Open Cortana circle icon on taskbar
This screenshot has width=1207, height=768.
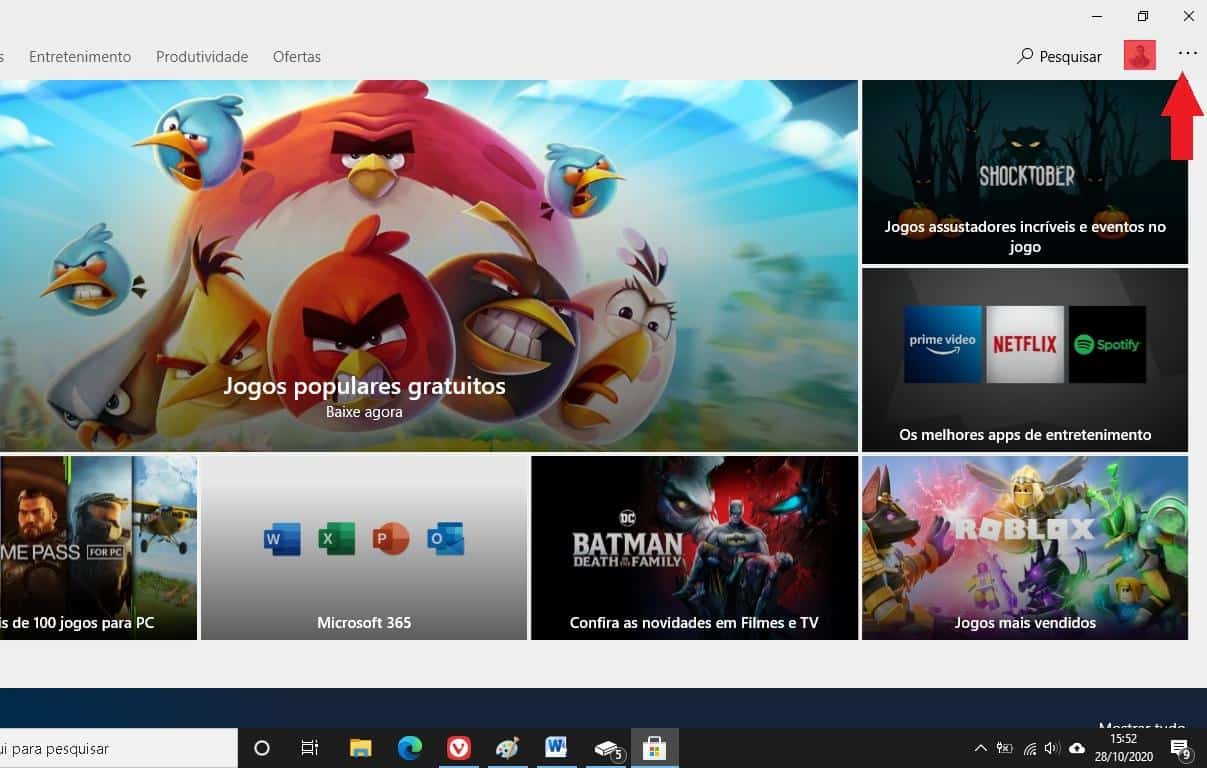(x=262, y=748)
